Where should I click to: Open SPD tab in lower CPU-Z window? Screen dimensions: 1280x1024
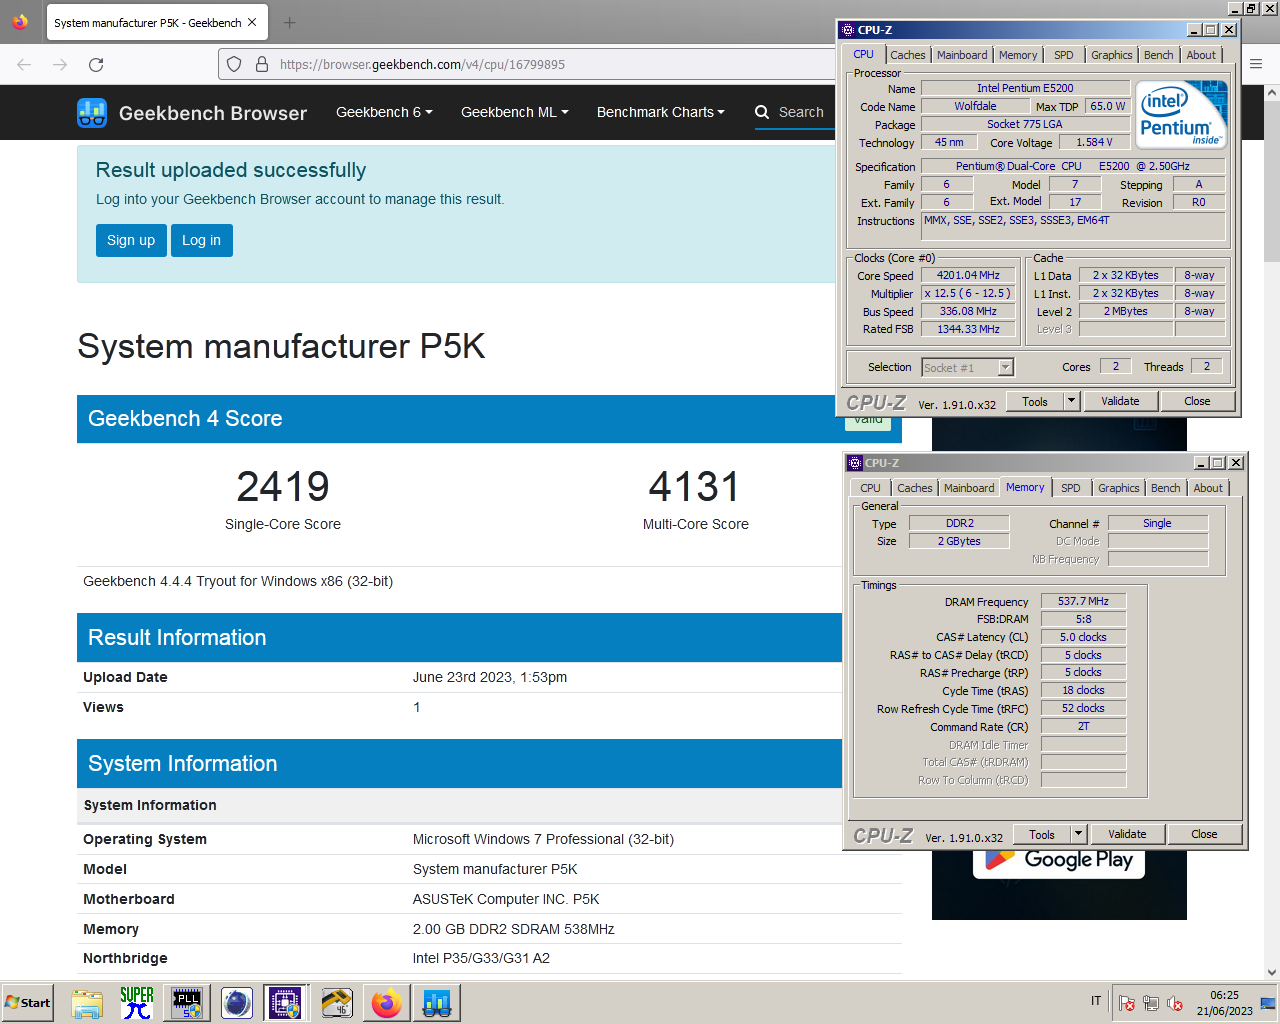(x=1071, y=488)
